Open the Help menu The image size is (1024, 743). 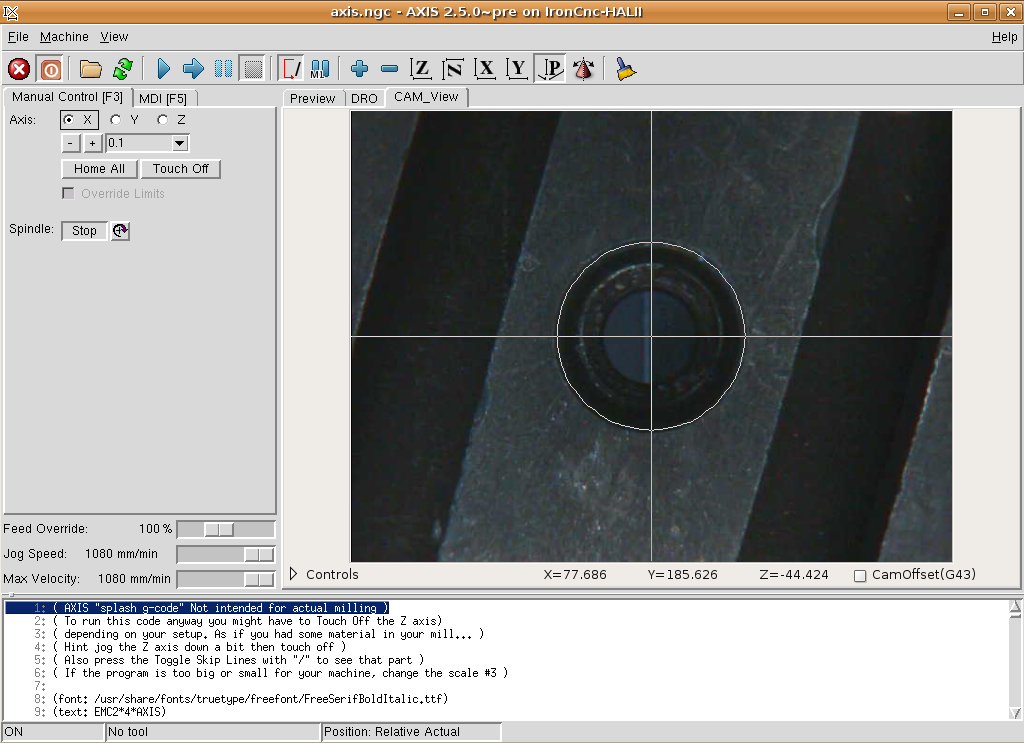click(1004, 37)
